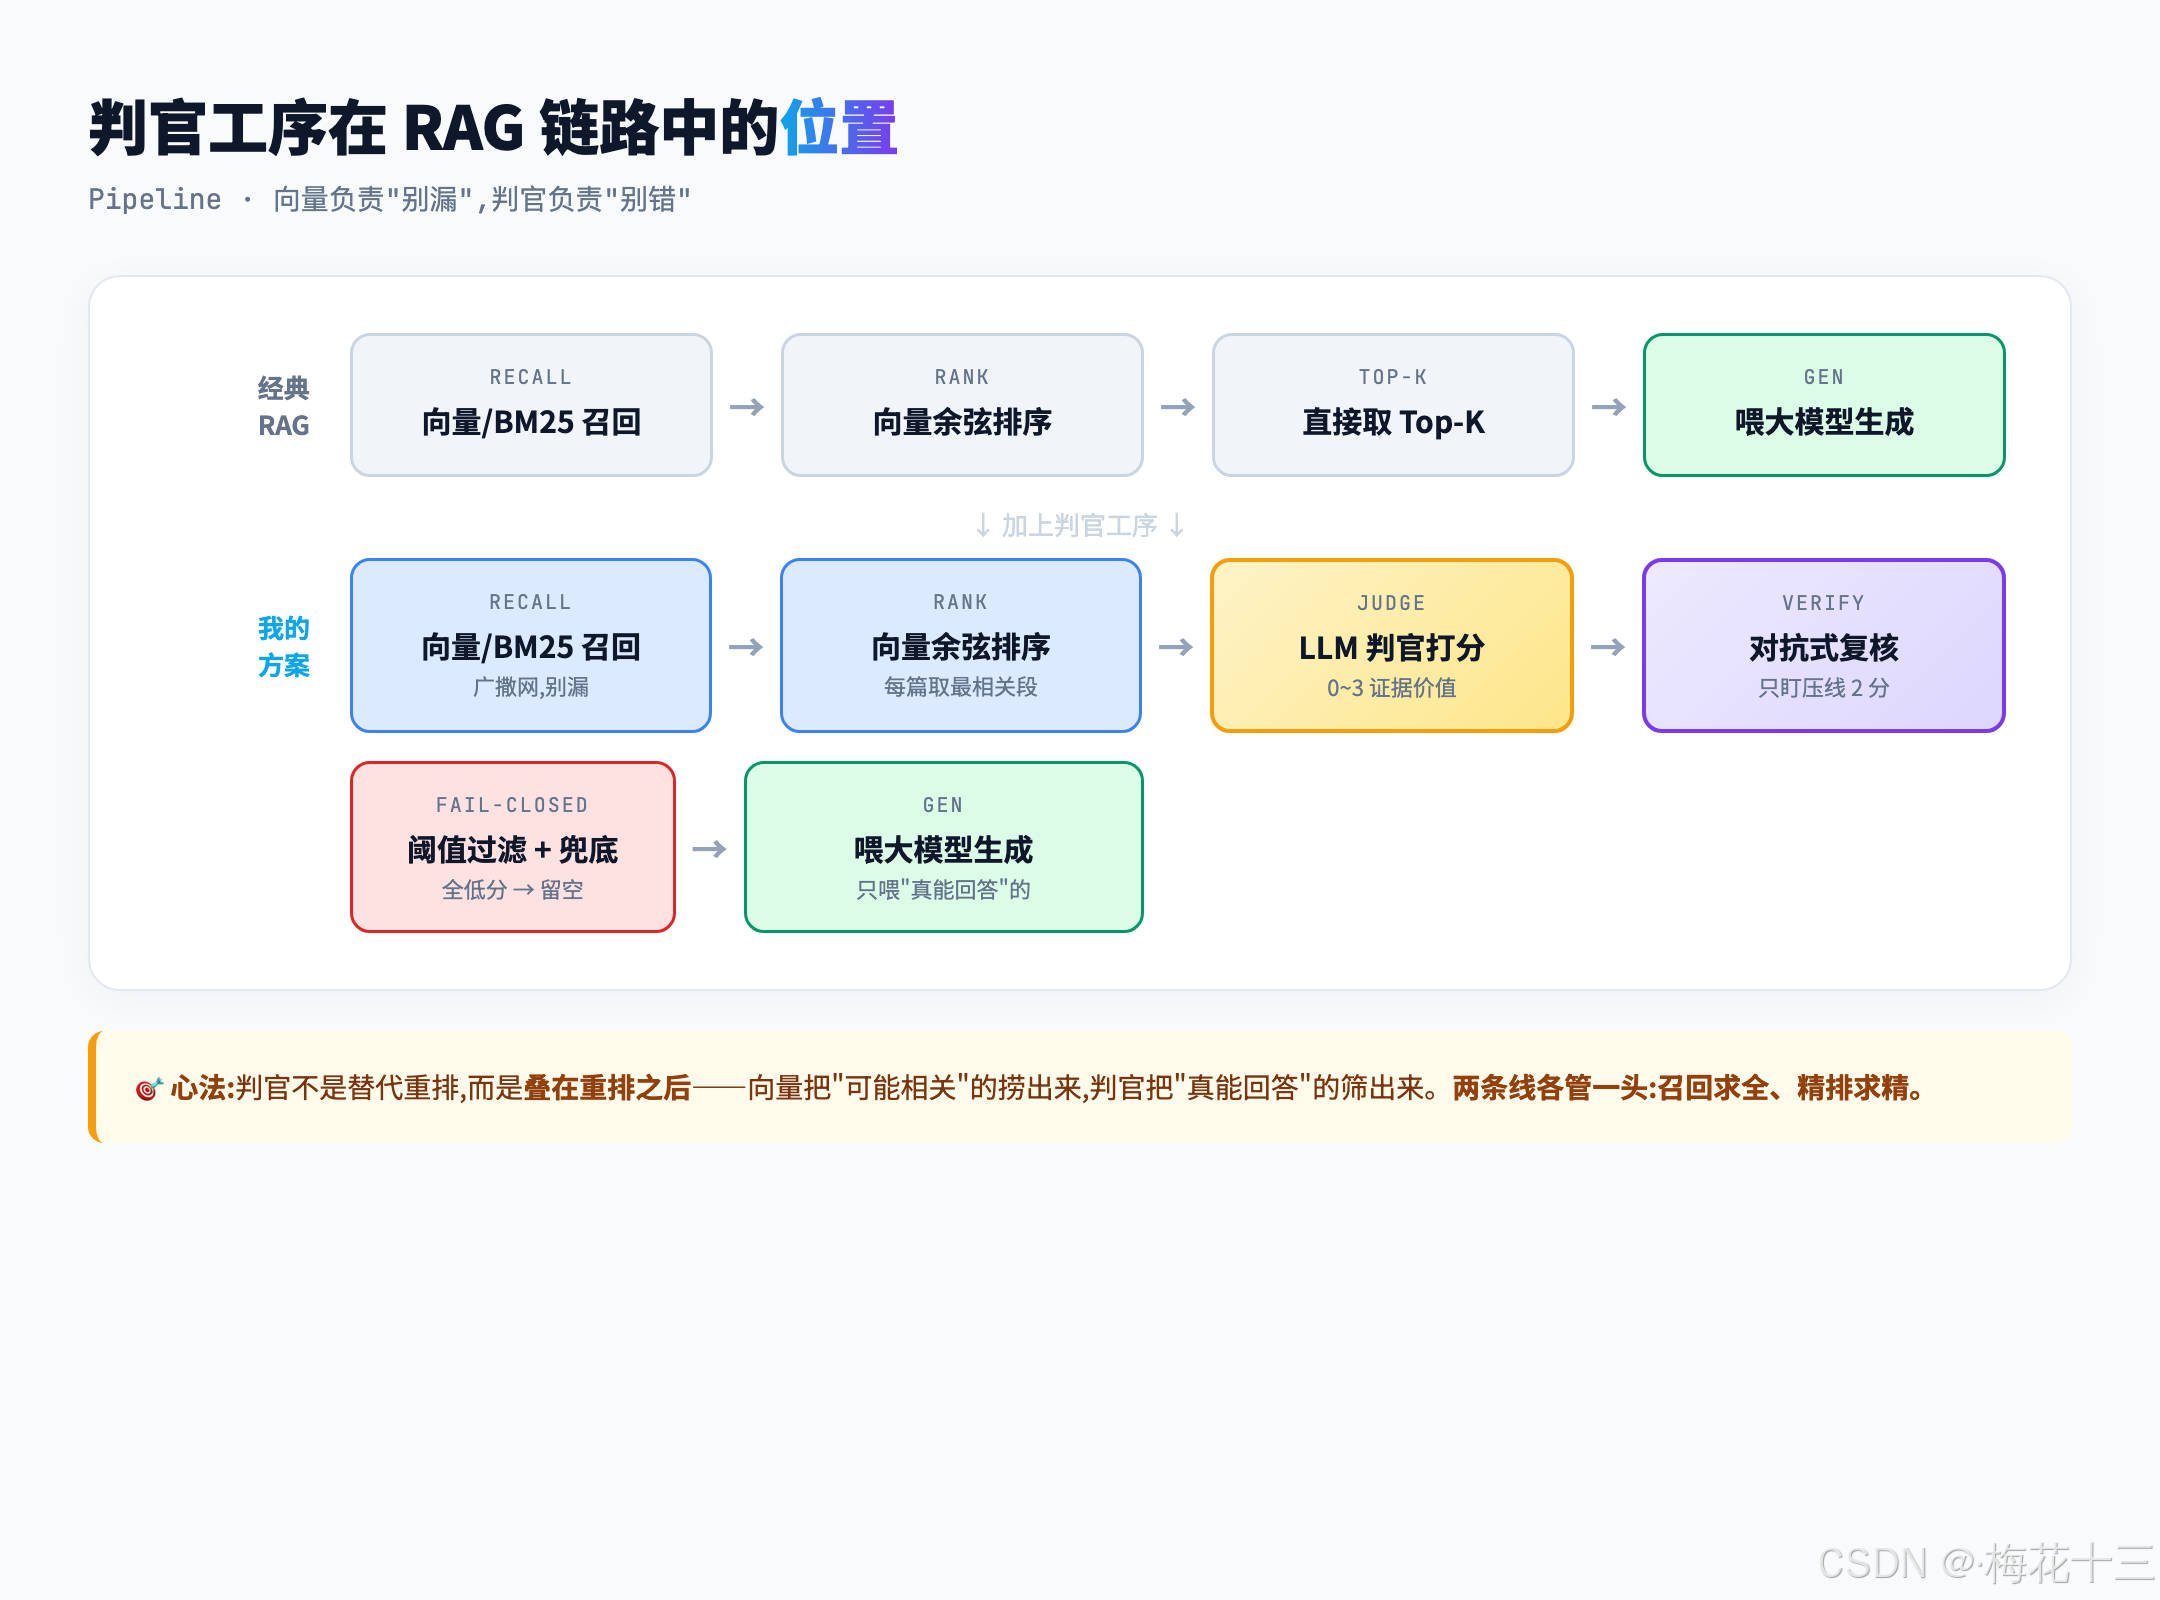
Task: Click the 0~3 证据价值 subtext
Action: pyautogui.click(x=1392, y=688)
